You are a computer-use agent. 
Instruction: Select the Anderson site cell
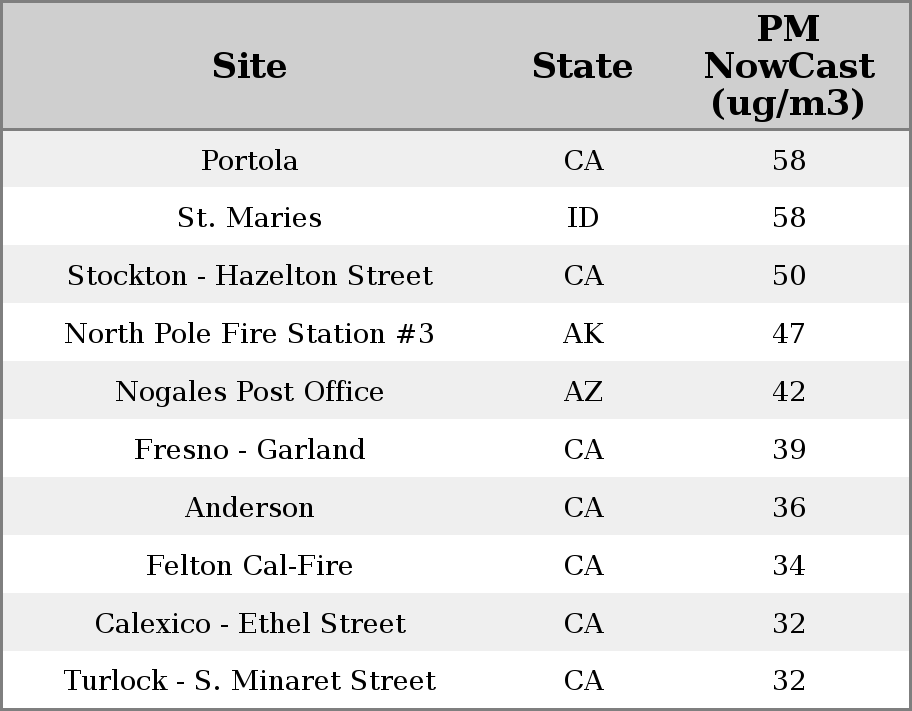pyautogui.click(x=249, y=508)
